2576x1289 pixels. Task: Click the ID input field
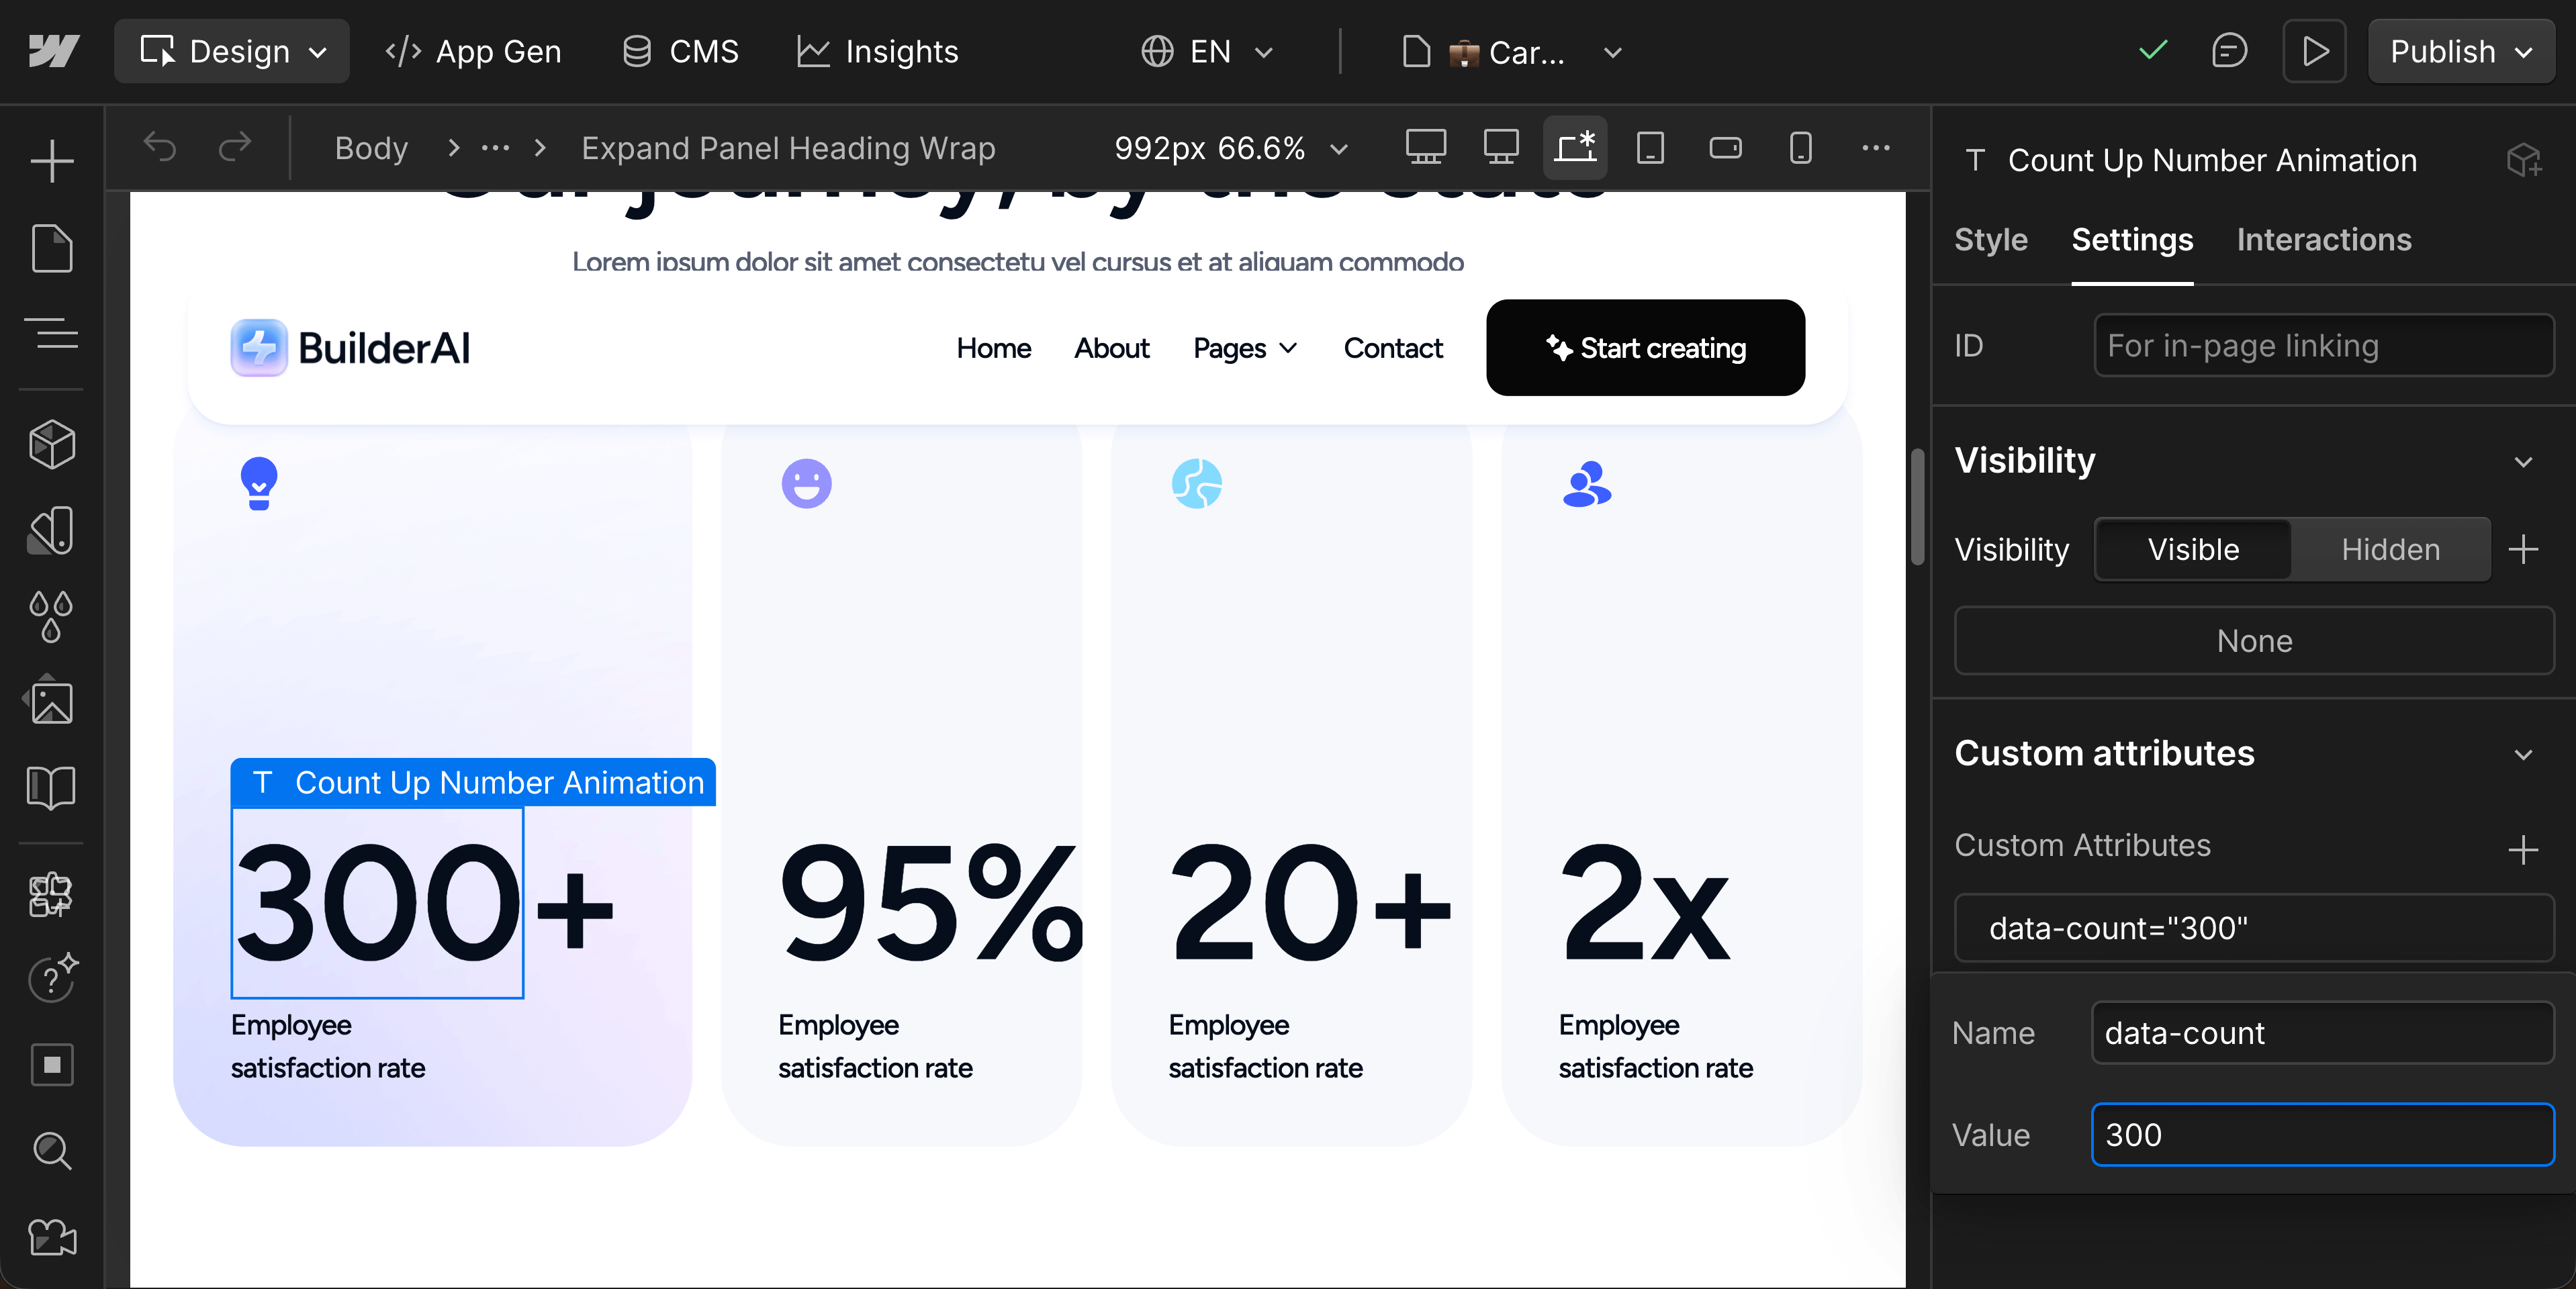click(2324, 345)
